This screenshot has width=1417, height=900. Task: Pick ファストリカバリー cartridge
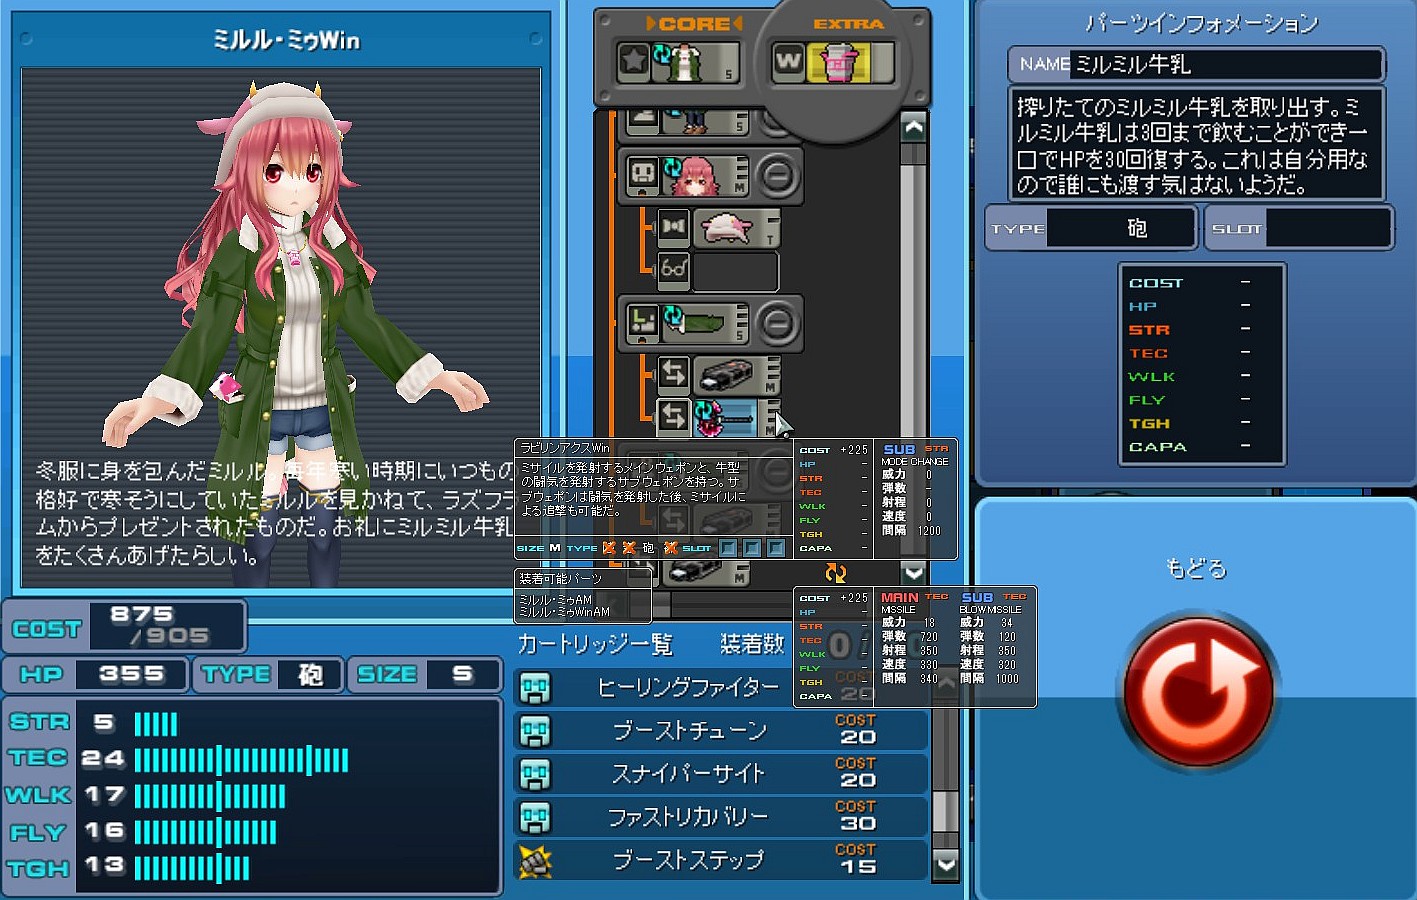point(688,817)
